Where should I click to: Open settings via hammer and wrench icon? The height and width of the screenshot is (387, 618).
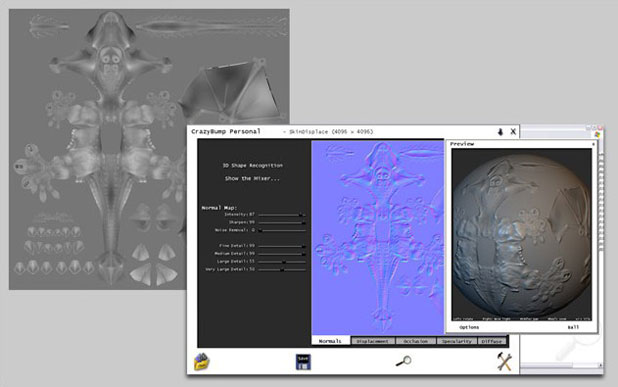(504, 361)
